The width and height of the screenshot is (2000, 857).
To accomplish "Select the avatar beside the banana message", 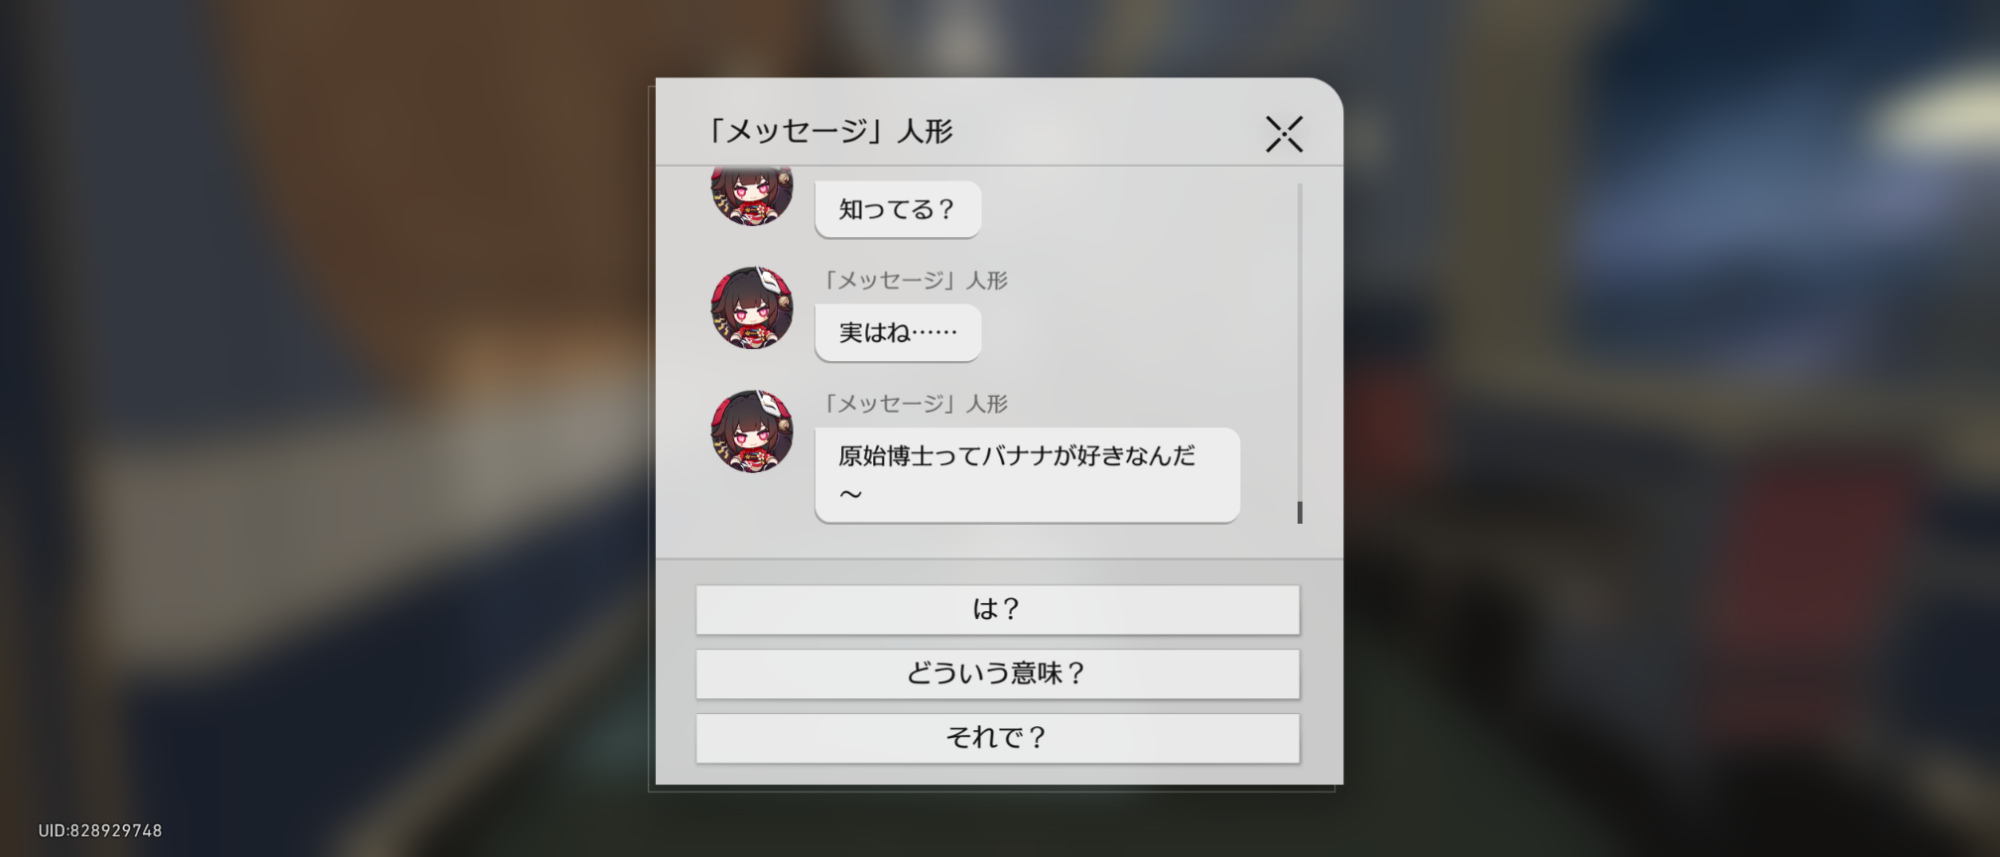I will [x=752, y=431].
